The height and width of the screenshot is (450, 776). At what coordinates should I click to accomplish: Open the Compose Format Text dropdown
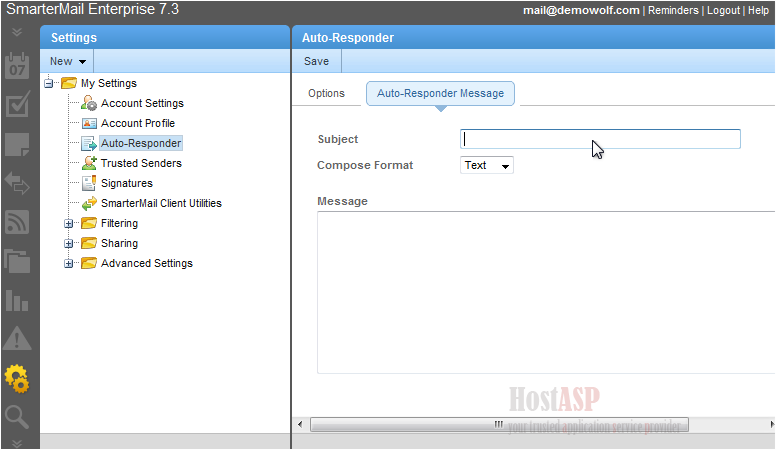pos(487,165)
